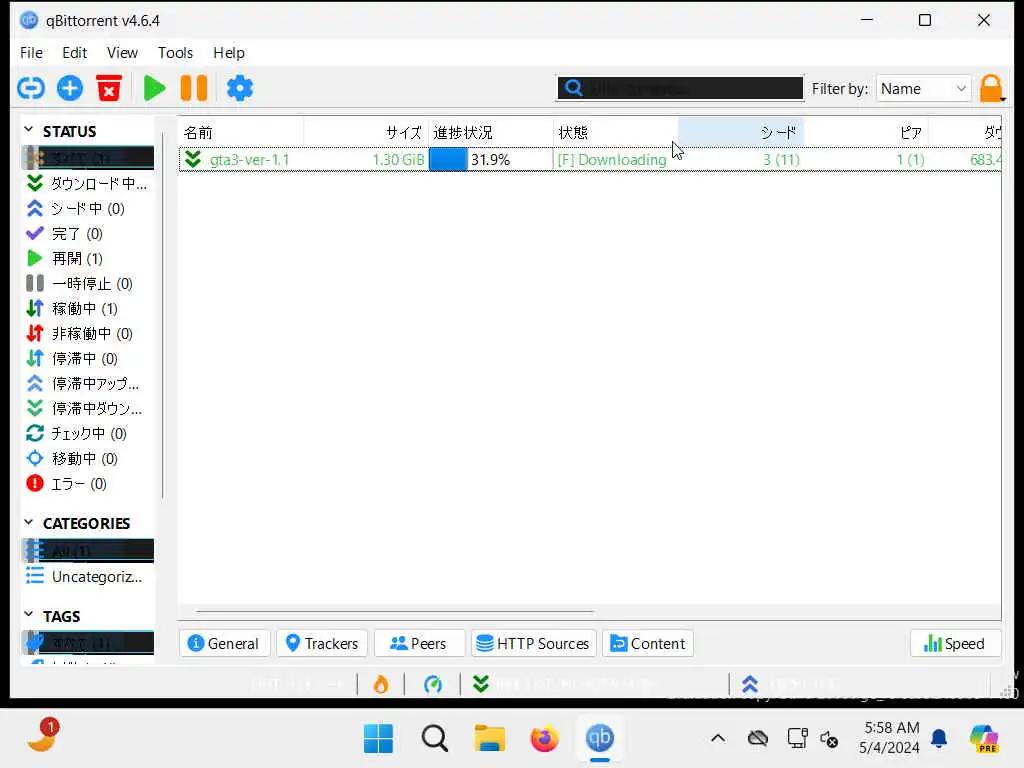Click the torrent filter search field
Viewport: 1024px width, 768px height.
[x=679, y=88]
